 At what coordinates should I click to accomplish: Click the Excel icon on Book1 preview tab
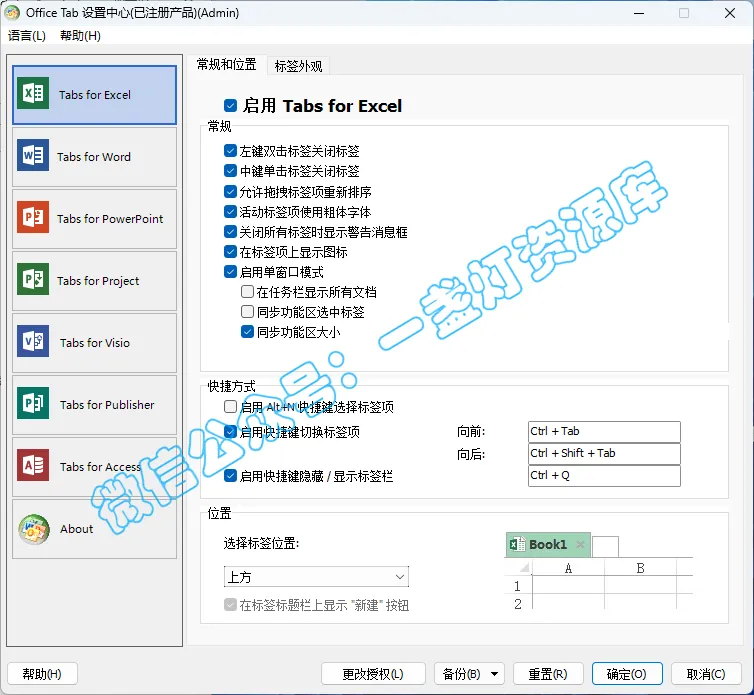point(517,544)
